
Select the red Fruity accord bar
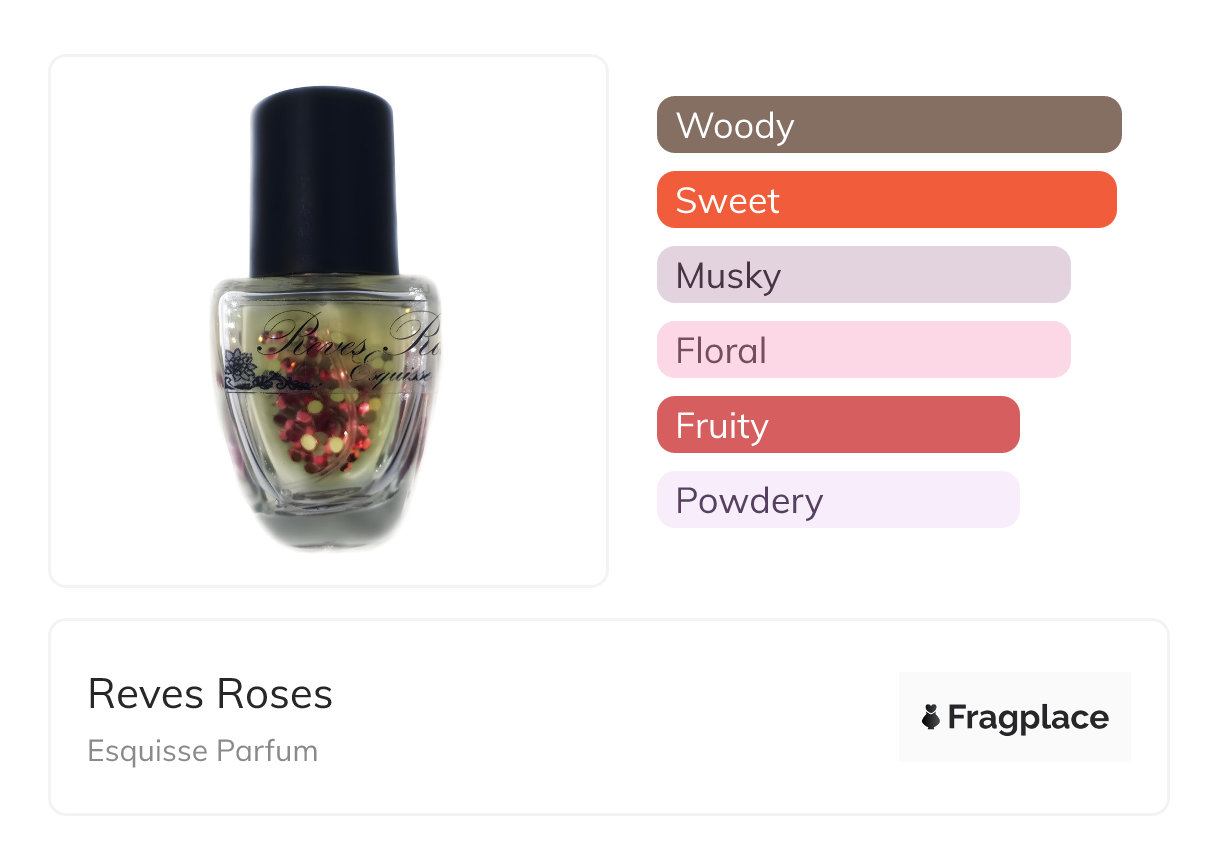point(838,425)
